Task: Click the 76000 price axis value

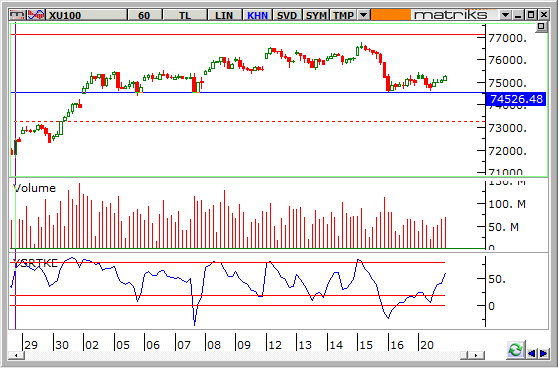Action: point(508,60)
